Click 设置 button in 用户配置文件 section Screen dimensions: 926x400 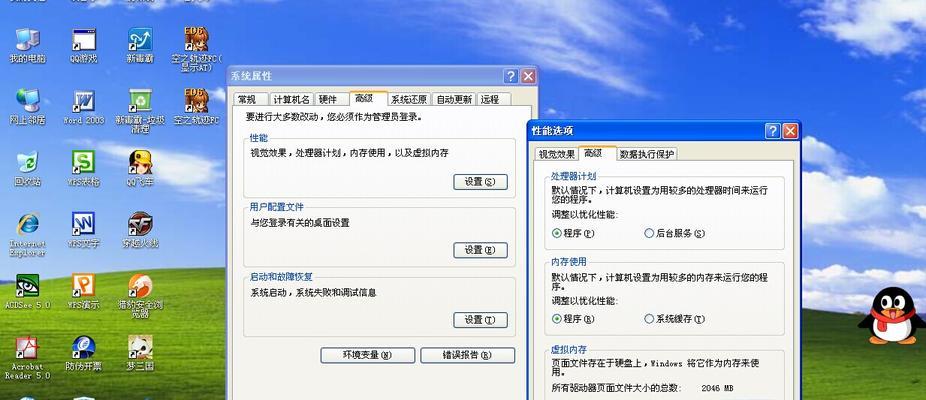coord(480,251)
